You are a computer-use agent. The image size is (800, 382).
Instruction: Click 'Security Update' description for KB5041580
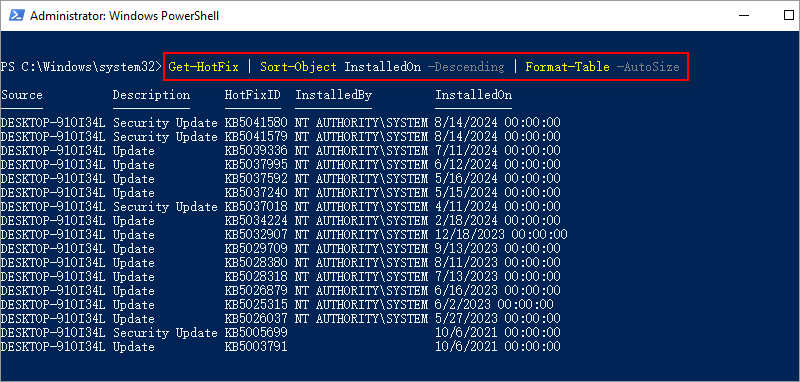165,123
